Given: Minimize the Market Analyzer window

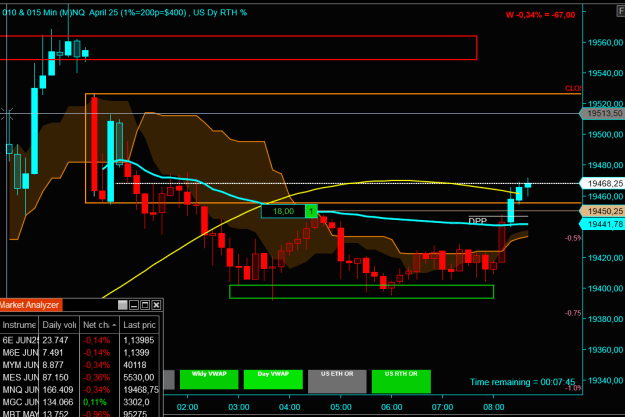Looking at the screenshot, I should coord(134,305).
